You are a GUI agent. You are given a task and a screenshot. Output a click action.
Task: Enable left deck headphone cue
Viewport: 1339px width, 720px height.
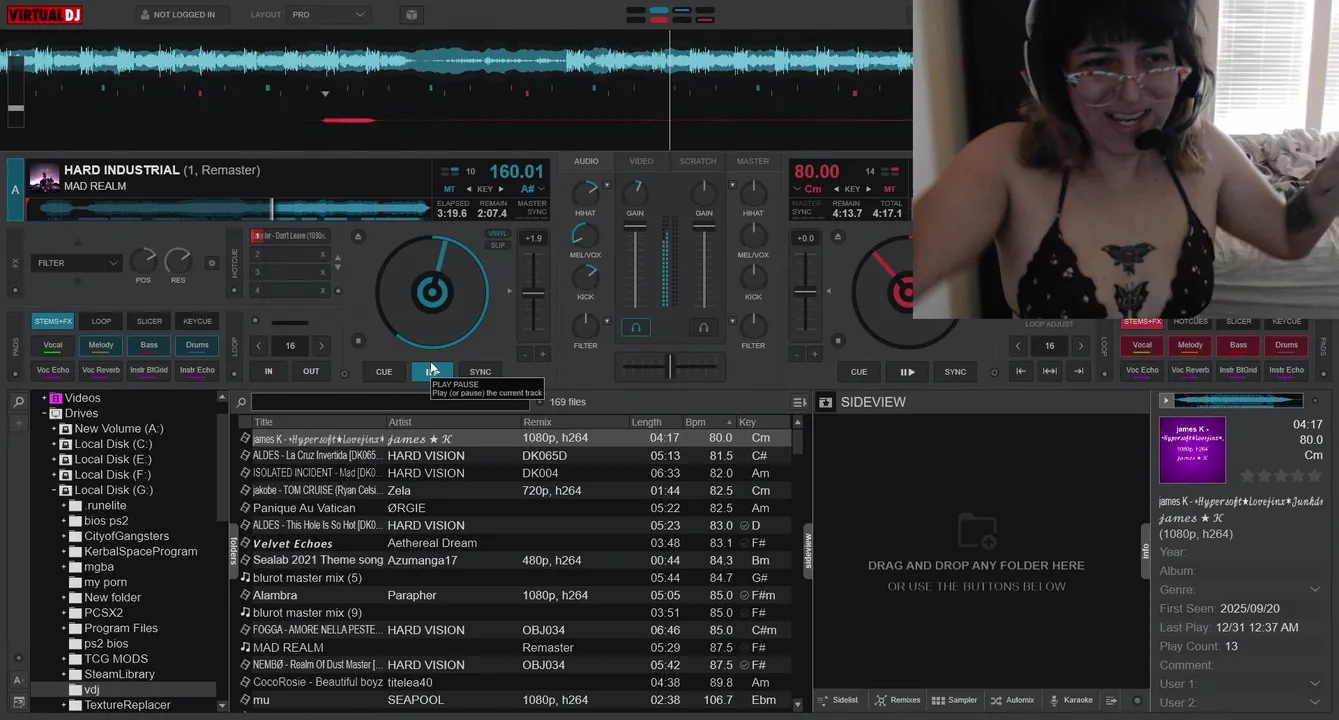coord(635,327)
